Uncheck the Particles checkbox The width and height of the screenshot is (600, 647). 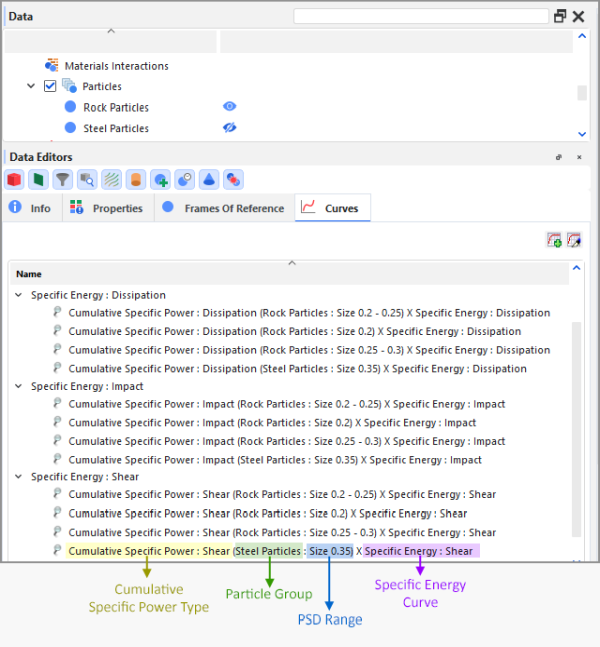[50, 87]
